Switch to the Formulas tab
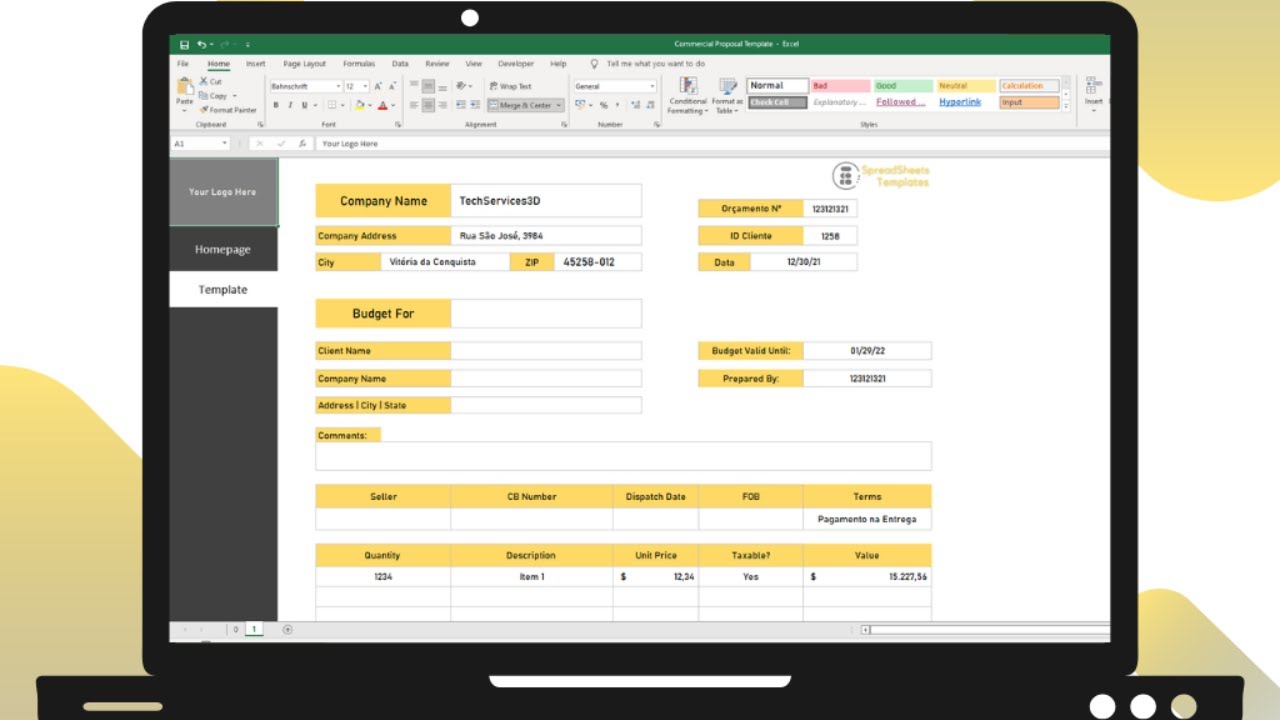The height and width of the screenshot is (720, 1280). click(x=359, y=64)
